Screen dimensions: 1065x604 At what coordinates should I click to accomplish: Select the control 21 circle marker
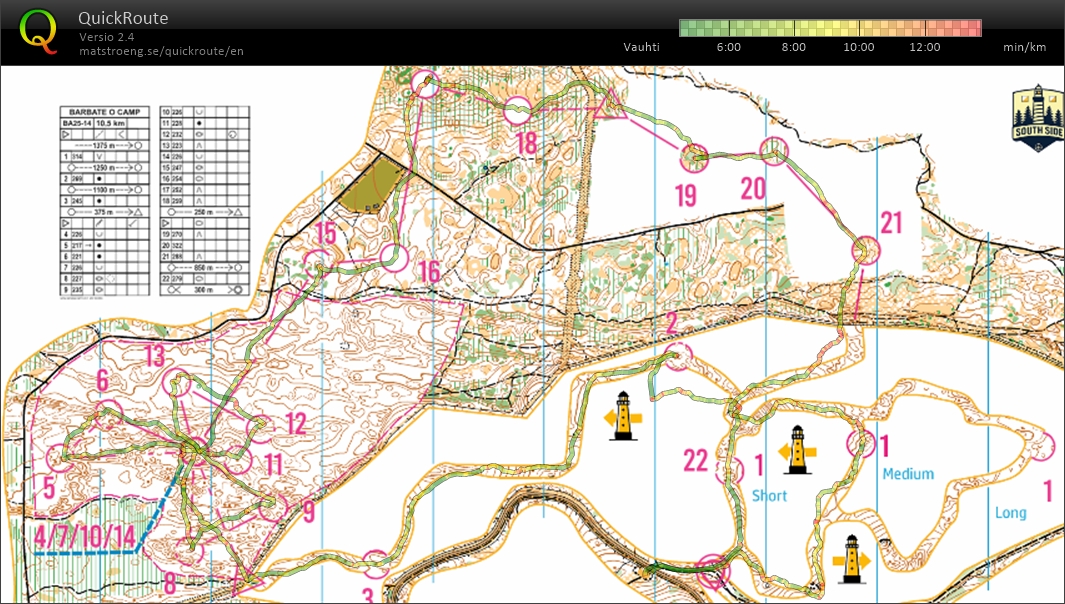(864, 250)
